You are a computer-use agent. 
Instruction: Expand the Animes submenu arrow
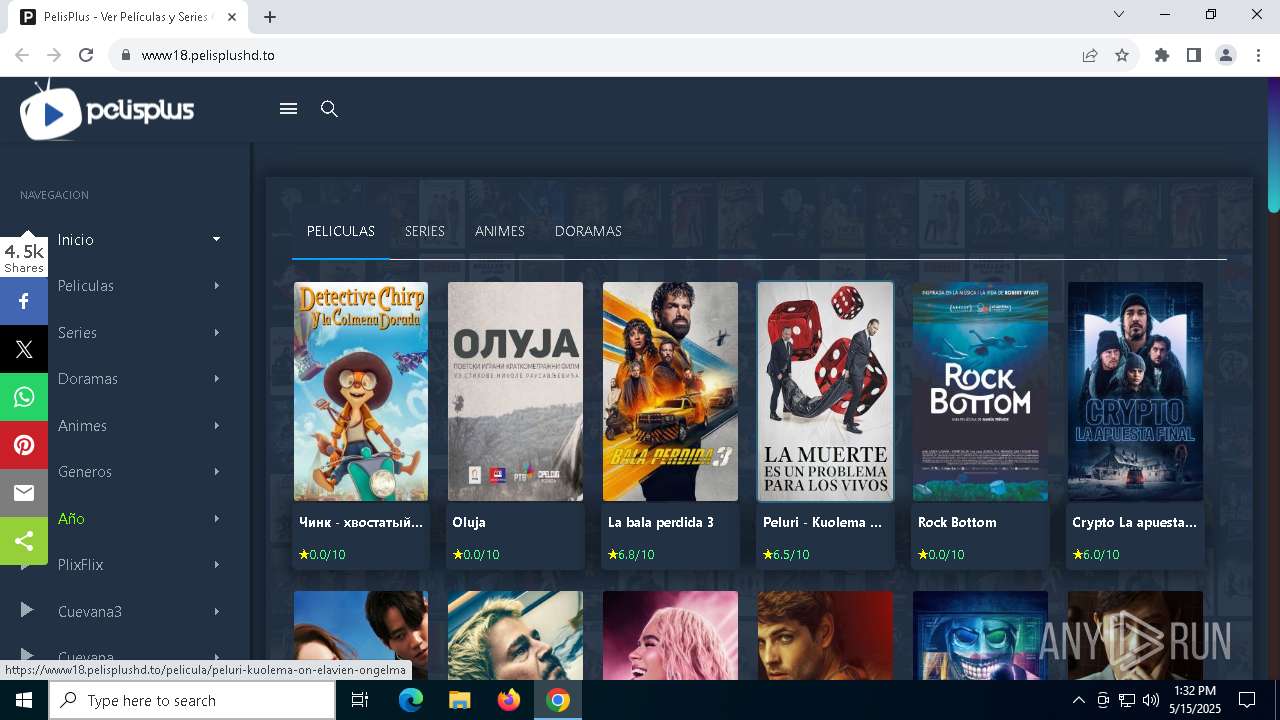click(x=216, y=425)
